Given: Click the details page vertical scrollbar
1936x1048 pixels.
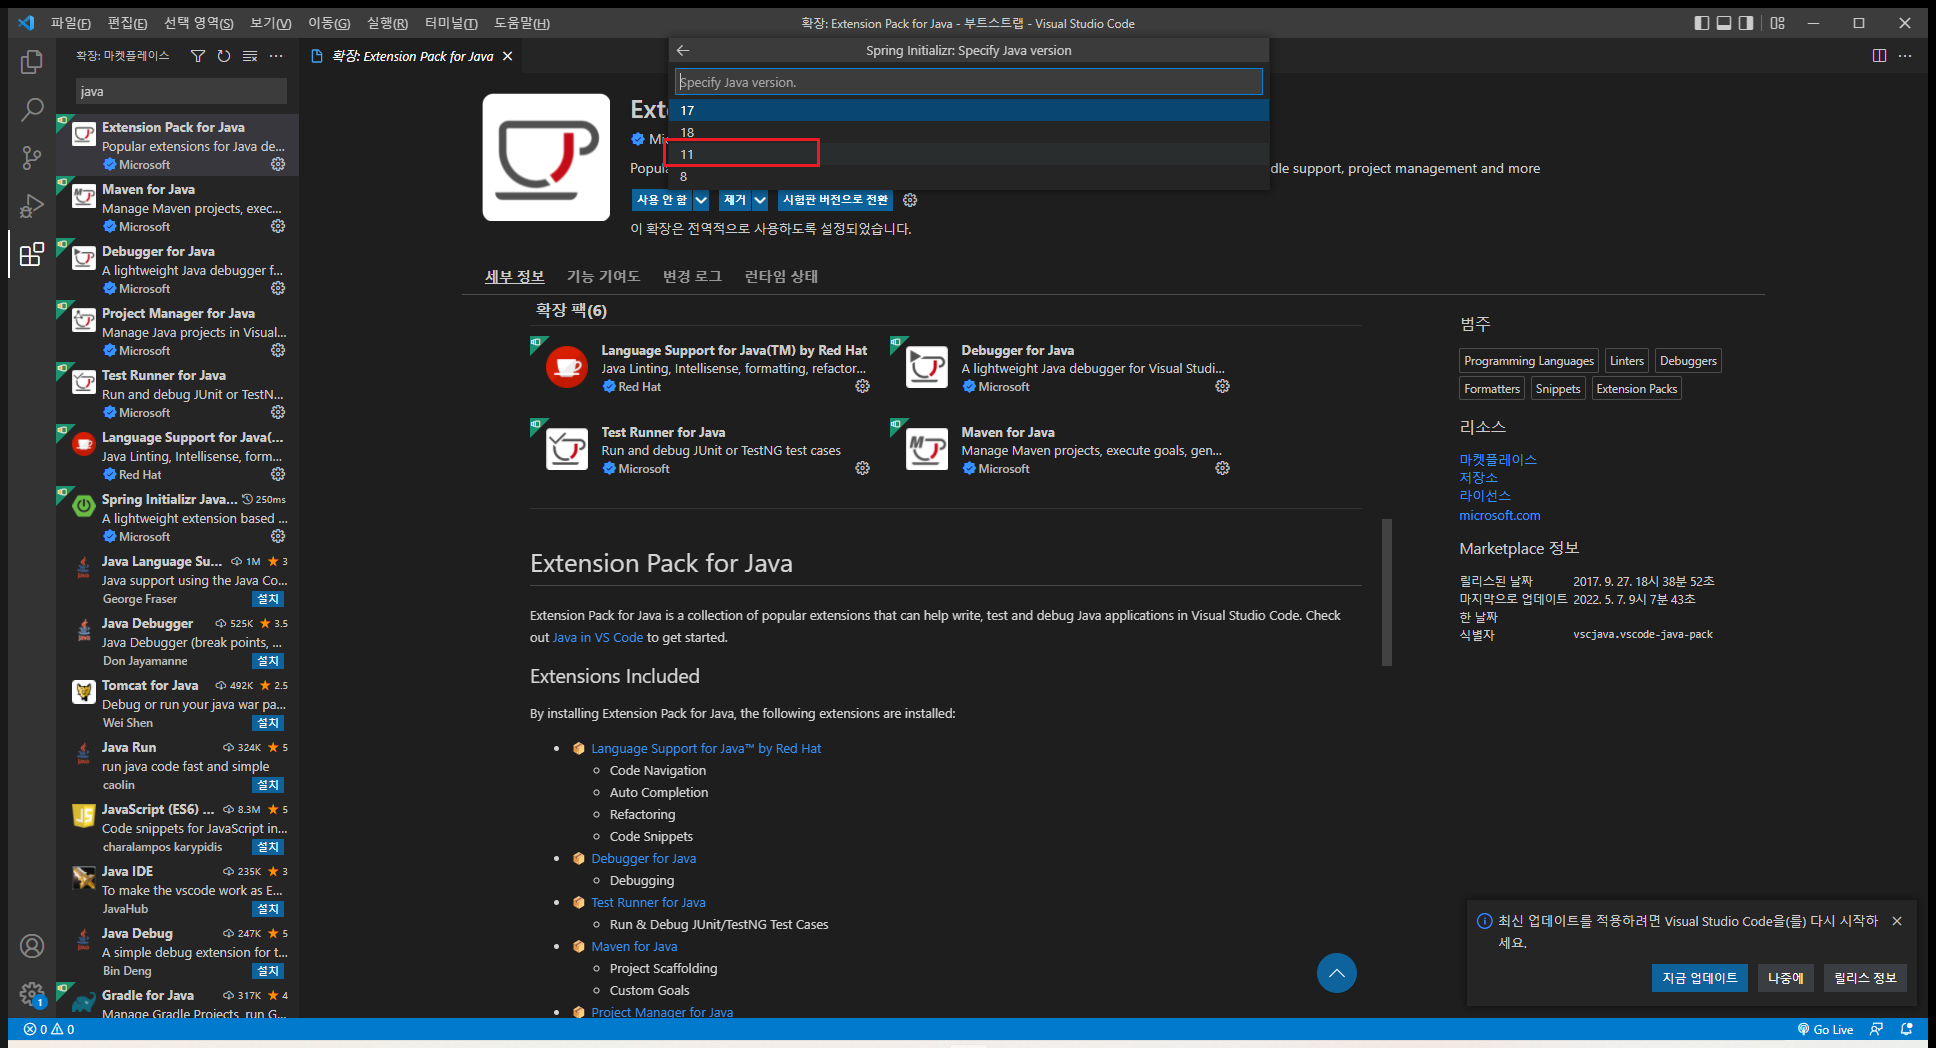Looking at the screenshot, I should pos(1387,592).
